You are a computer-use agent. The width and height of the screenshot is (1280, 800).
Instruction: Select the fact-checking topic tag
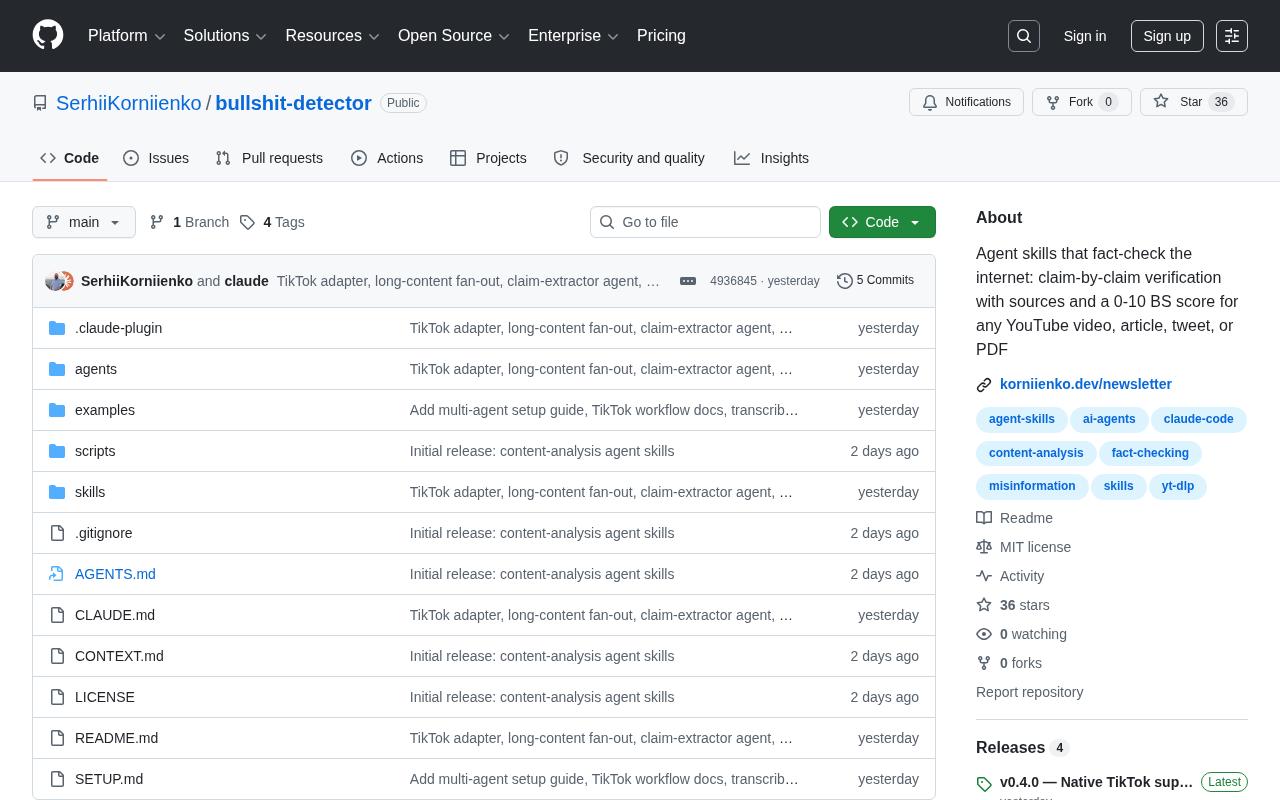1150,454
